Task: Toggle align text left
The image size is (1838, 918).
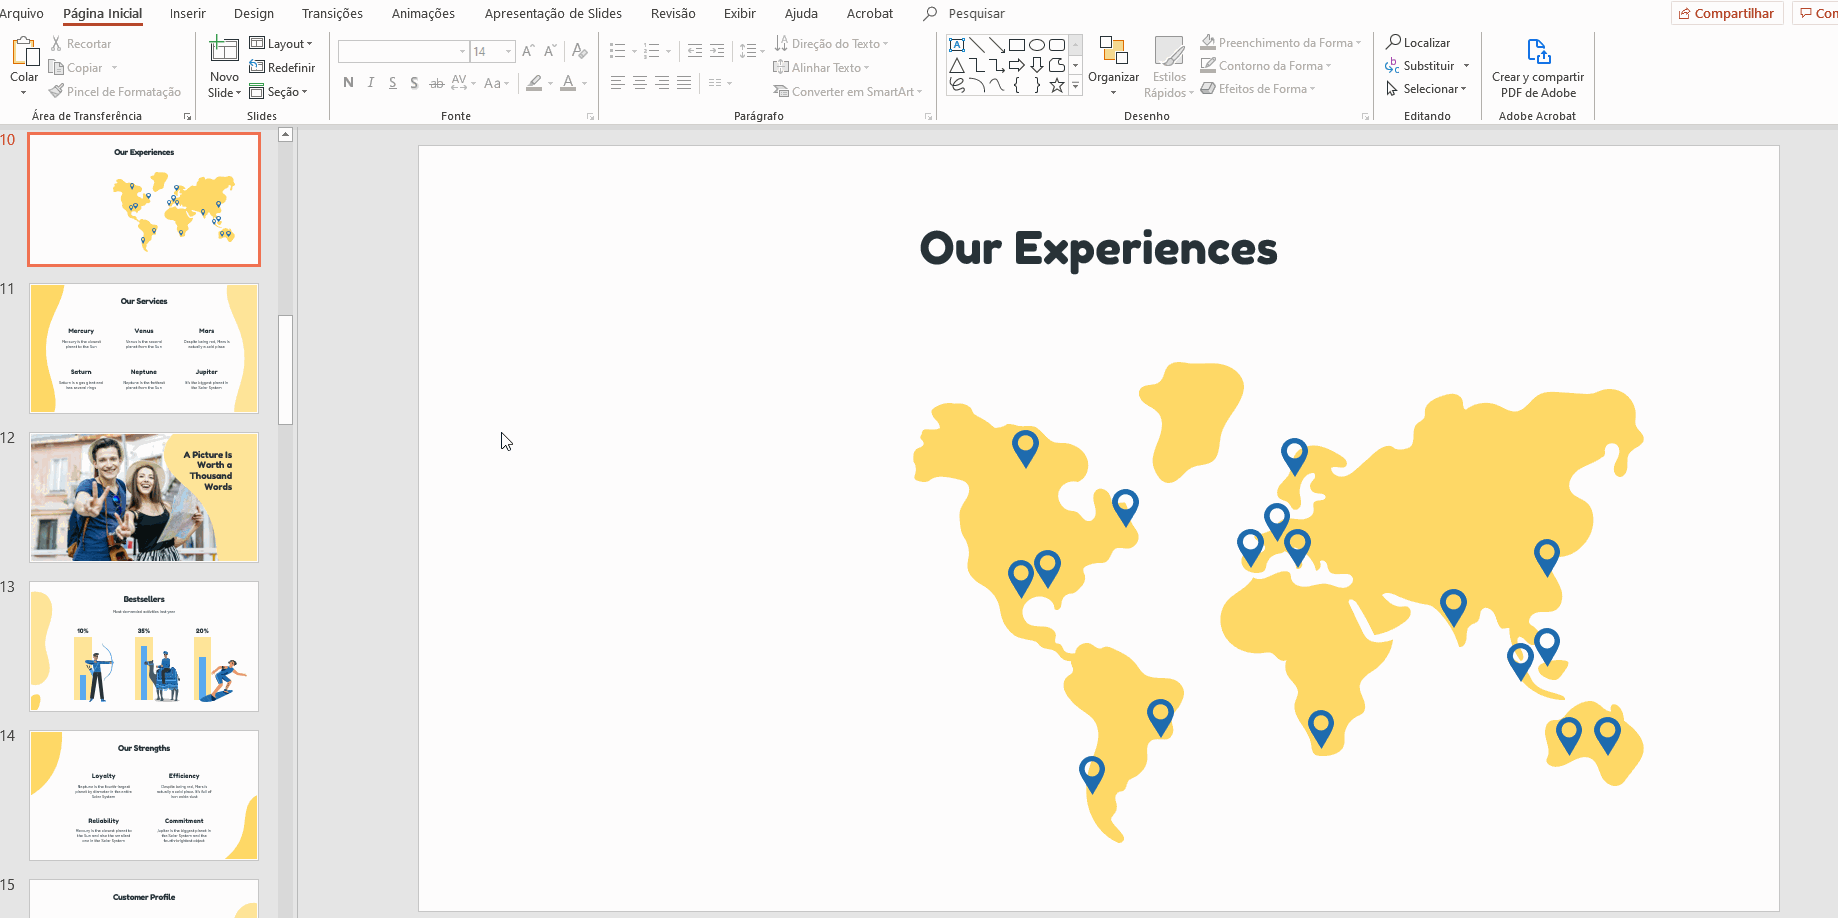Action: point(618,83)
